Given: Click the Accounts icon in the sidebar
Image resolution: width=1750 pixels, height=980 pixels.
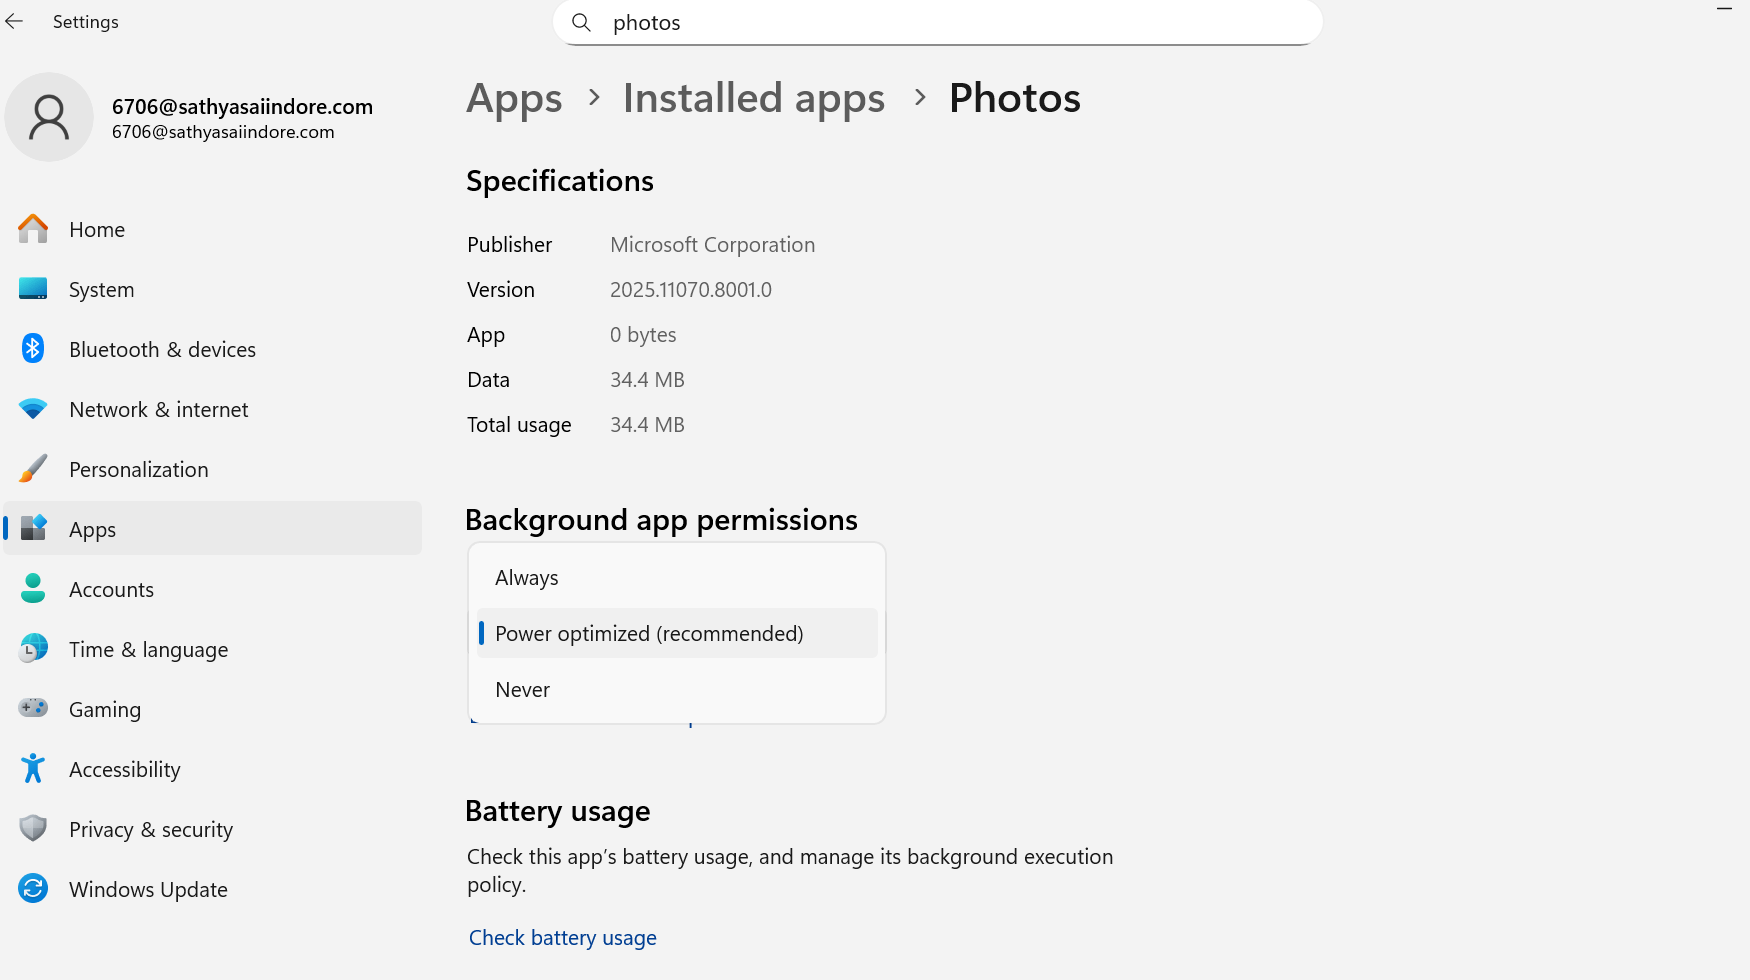Looking at the screenshot, I should [33, 589].
